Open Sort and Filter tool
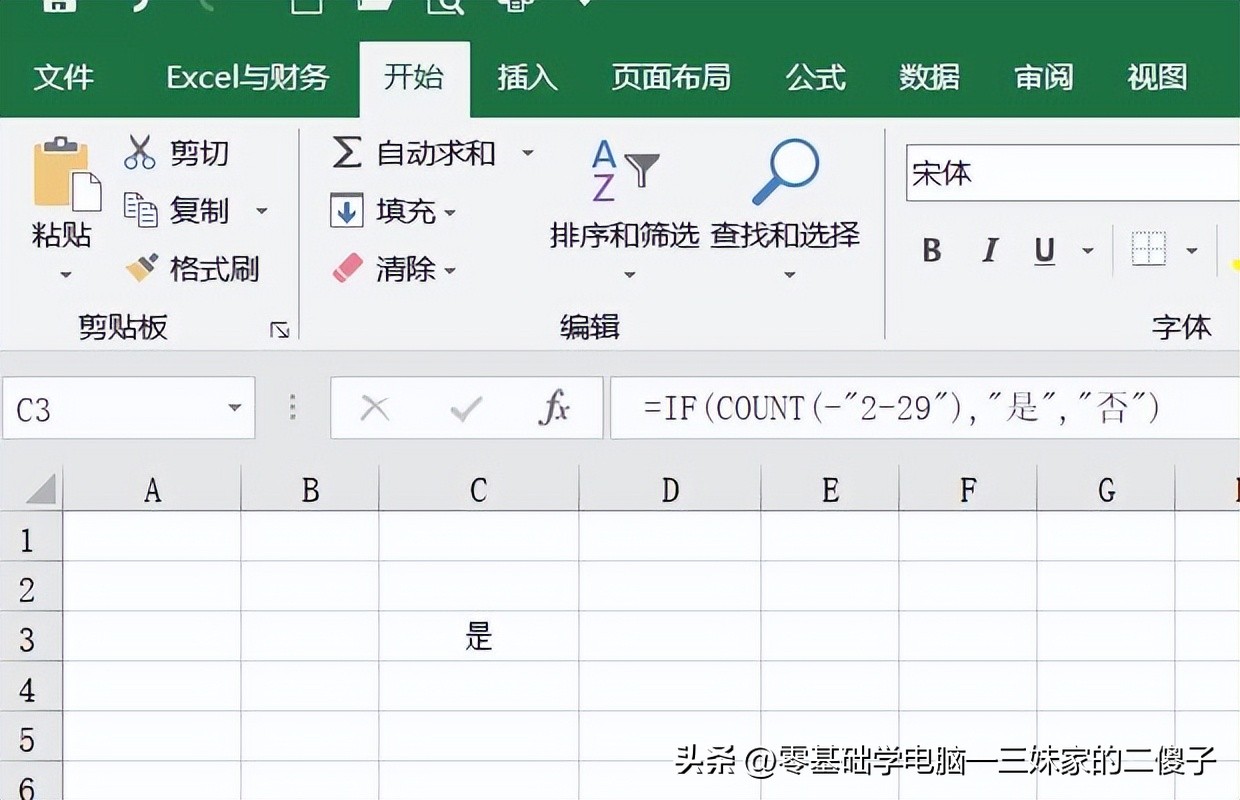Viewport: 1240px width, 800px height. coord(625,172)
